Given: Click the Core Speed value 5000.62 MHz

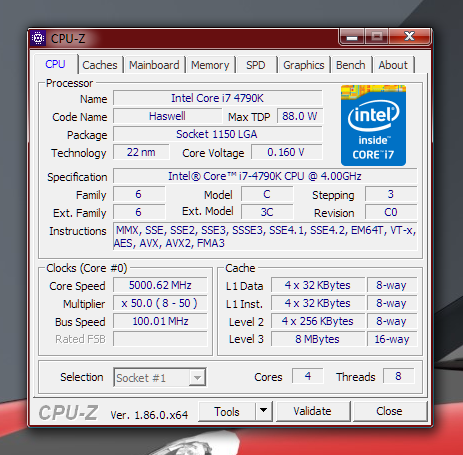Looking at the screenshot, I should click(160, 285).
